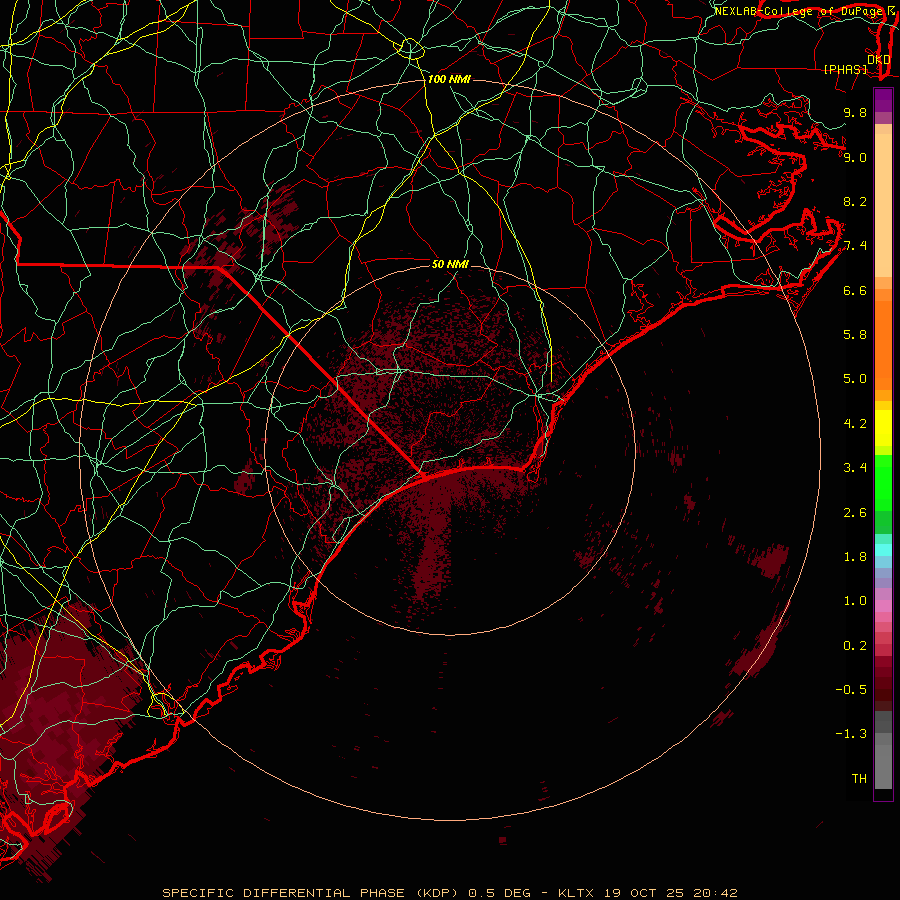
Task: Click the 1.0 value on the color scale
Action: click(855, 601)
